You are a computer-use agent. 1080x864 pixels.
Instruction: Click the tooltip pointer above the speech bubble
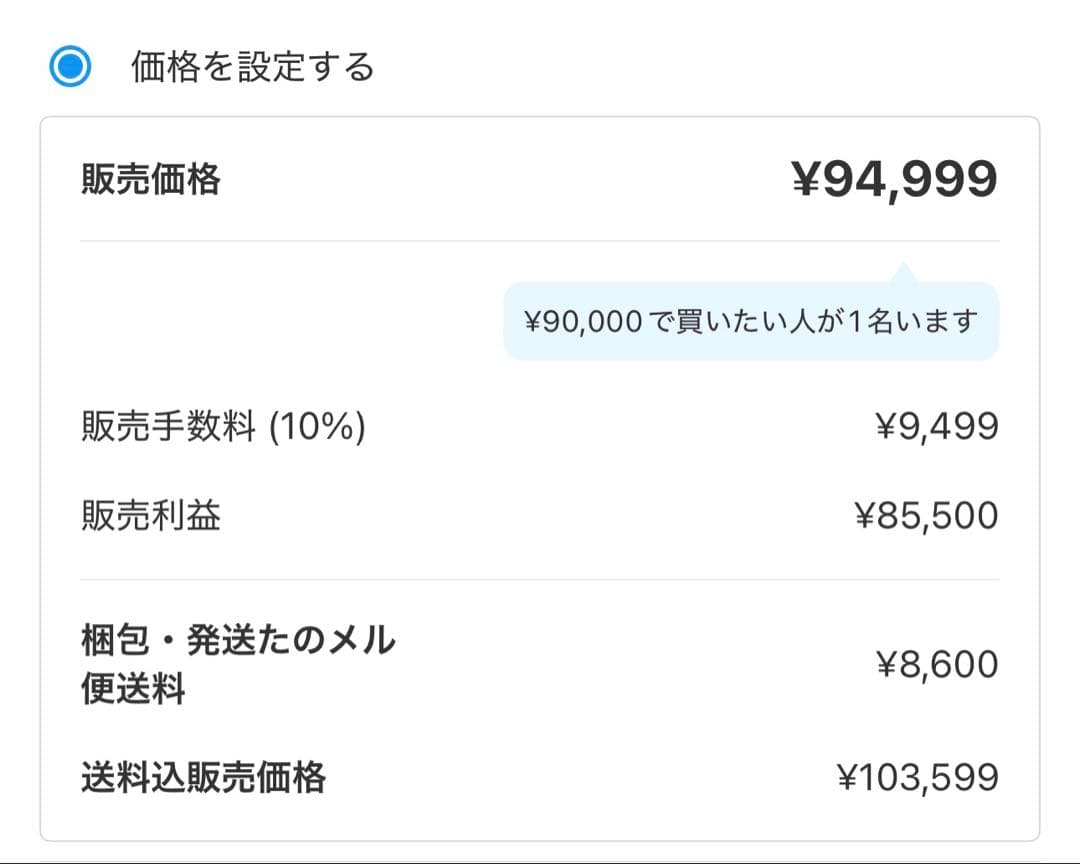(x=905, y=272)
